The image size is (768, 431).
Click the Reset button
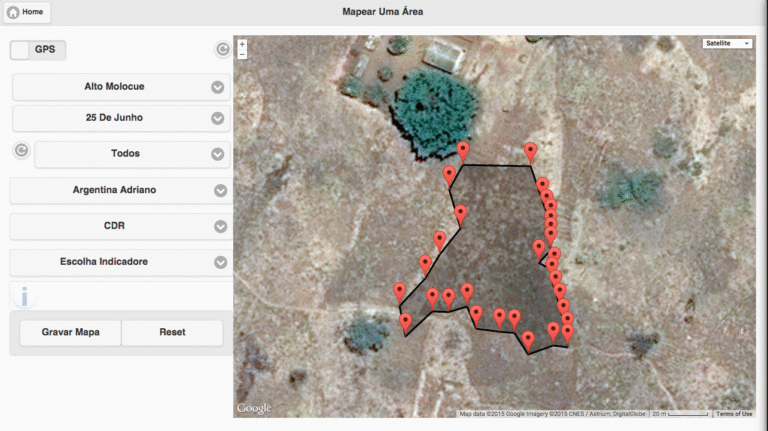(x=172, y=332)
